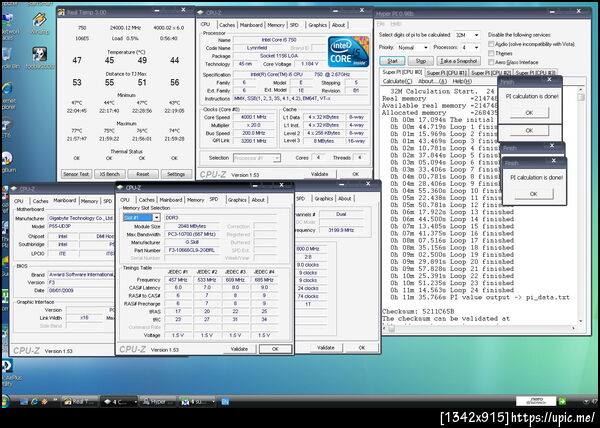600x428 pixels.
Task: Click Start in Hyper PI
Action: [x=392, y=61]
